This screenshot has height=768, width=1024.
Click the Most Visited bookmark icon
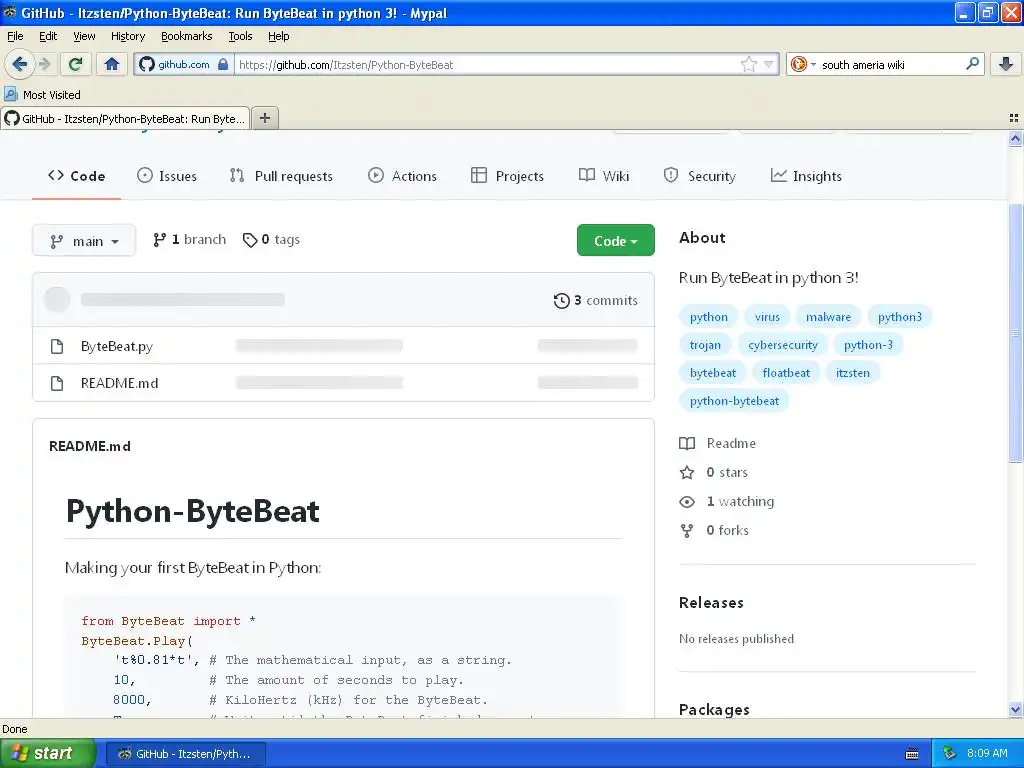10,94
